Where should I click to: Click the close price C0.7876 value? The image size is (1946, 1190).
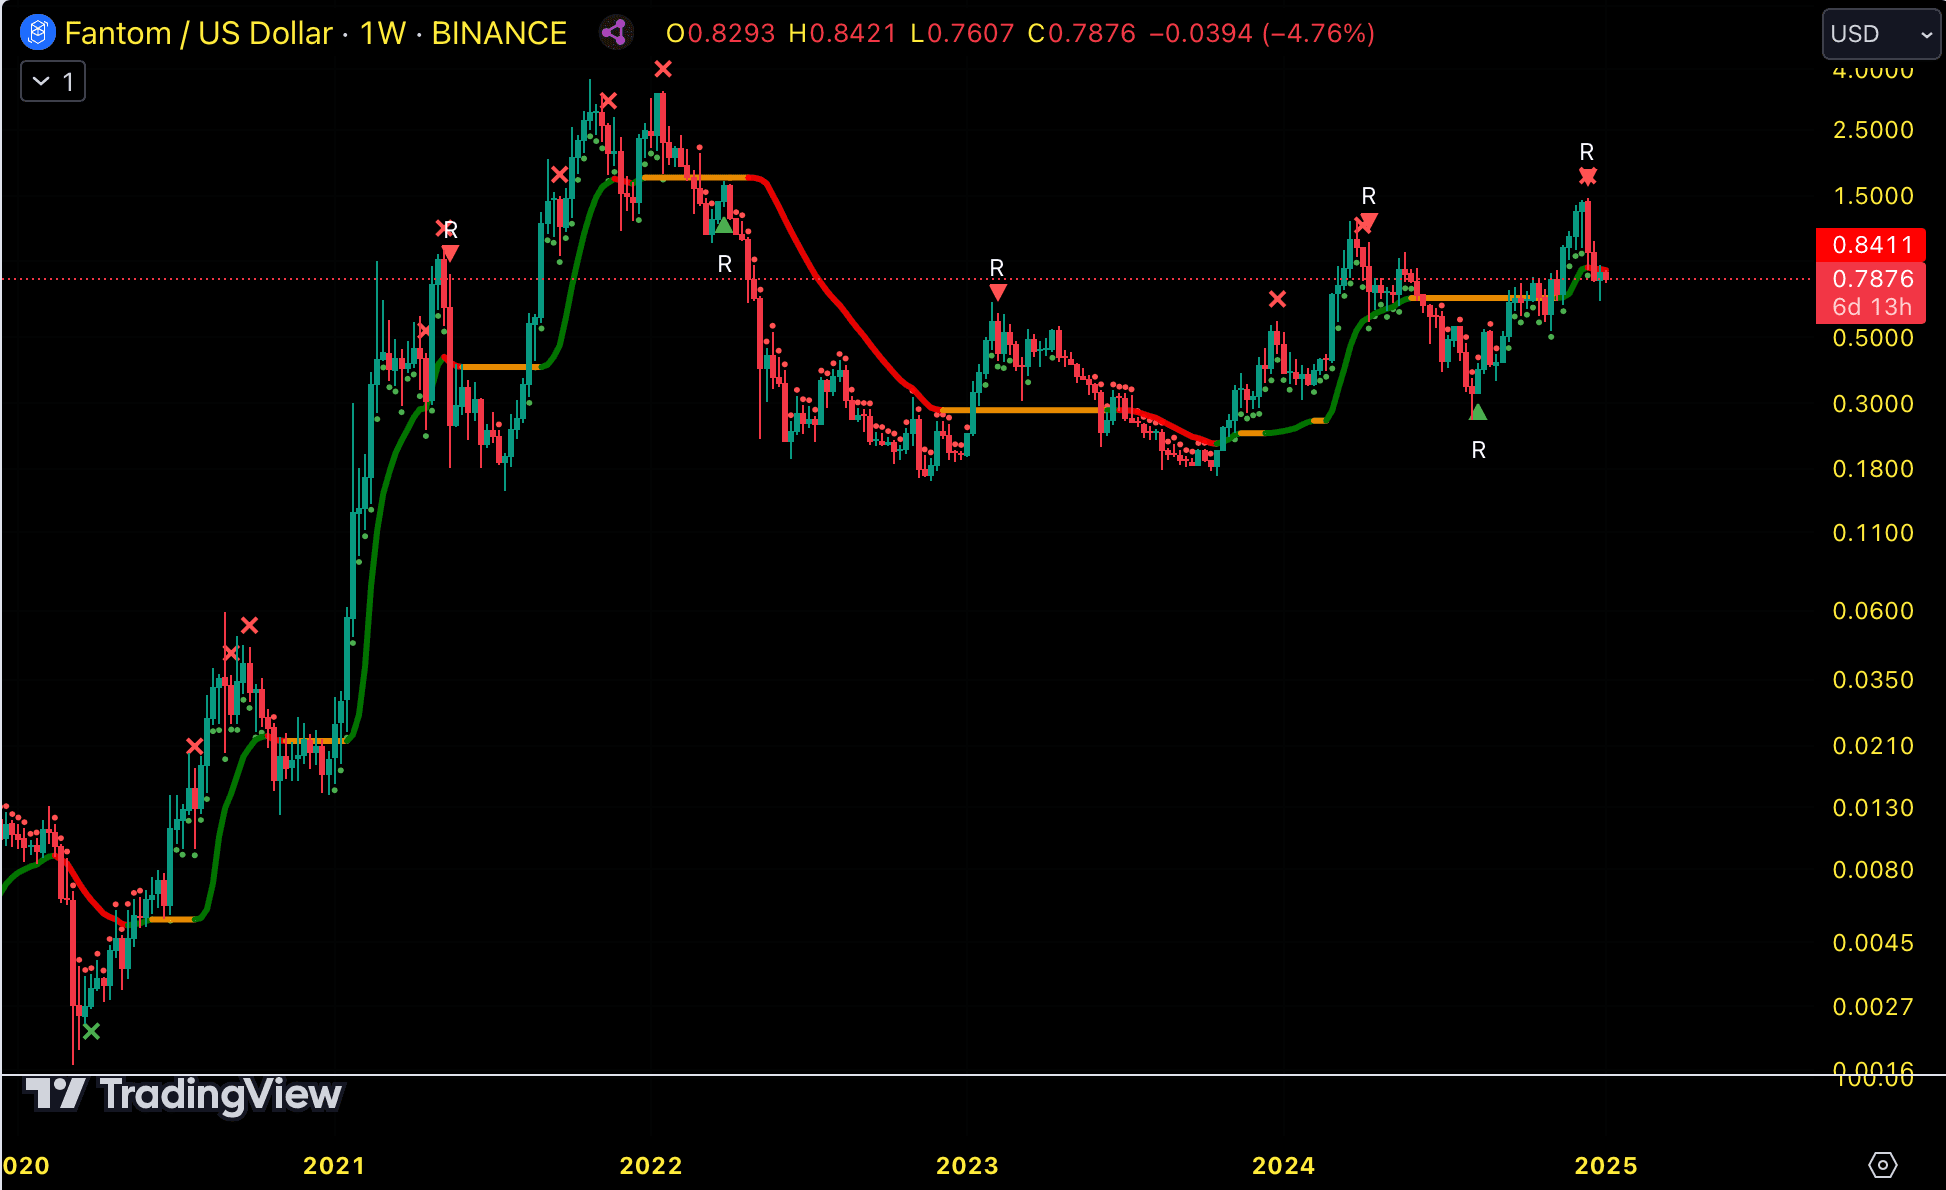point(1082,33)
